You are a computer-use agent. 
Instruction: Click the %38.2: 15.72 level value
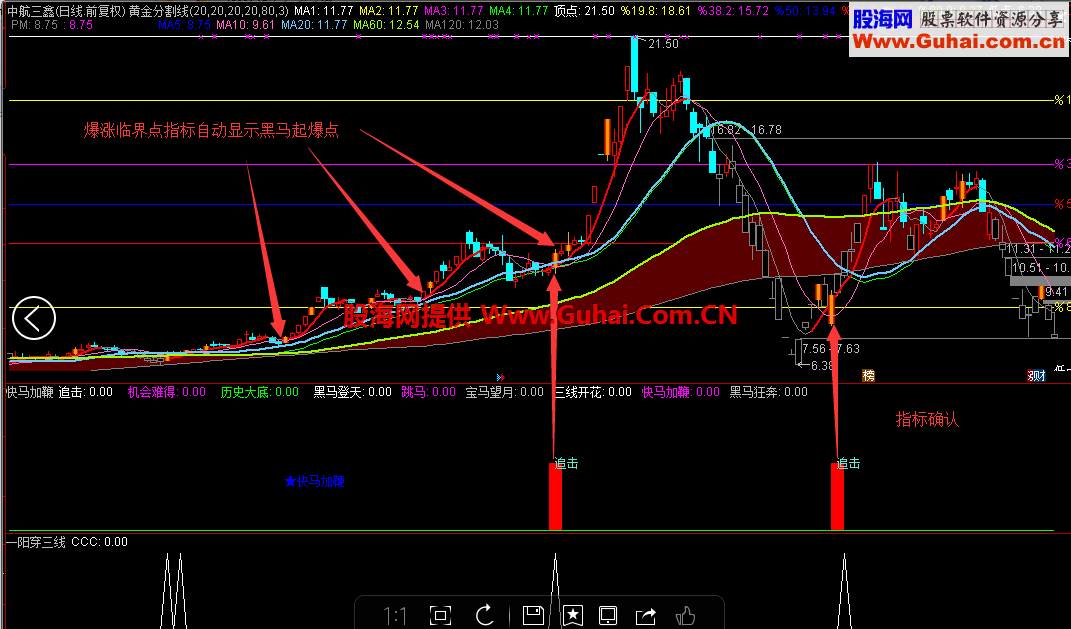click(732, 11)
